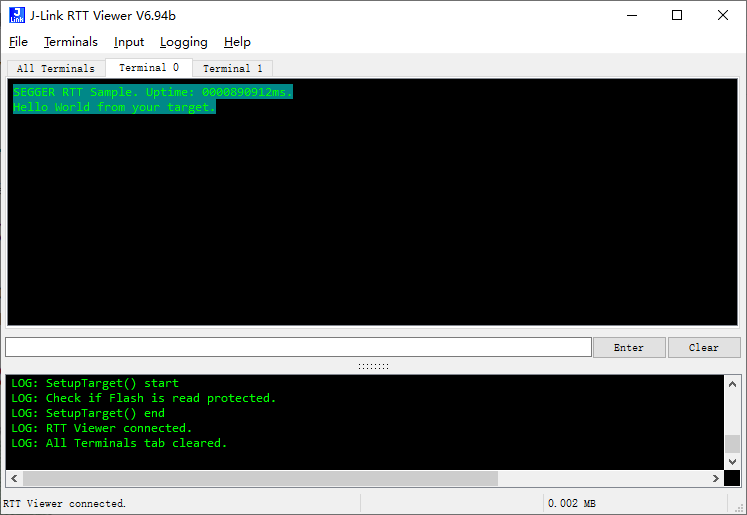The width and height of the screenshot is (747, 515).
Task: Click the 'Hello World from your target.' line
Action: click(114, 107)
